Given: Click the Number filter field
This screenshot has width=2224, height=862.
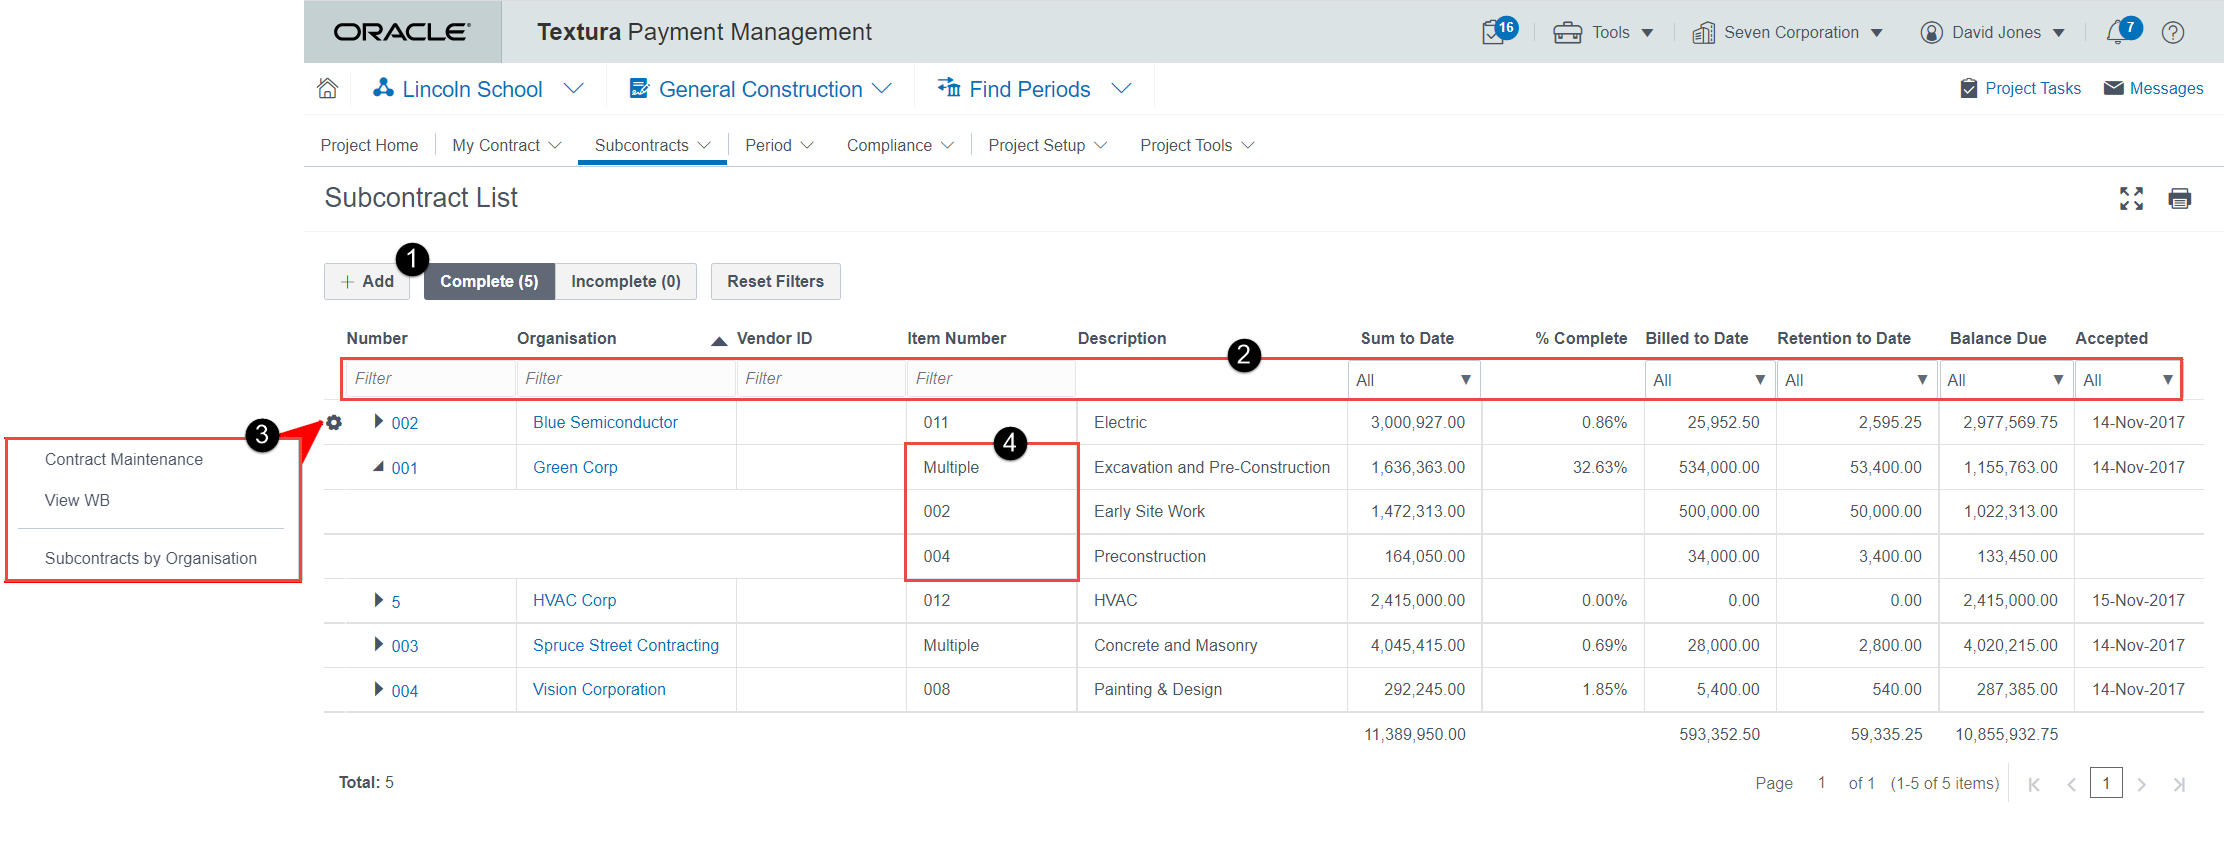Looking at the screenshot, I should point(430,379).
